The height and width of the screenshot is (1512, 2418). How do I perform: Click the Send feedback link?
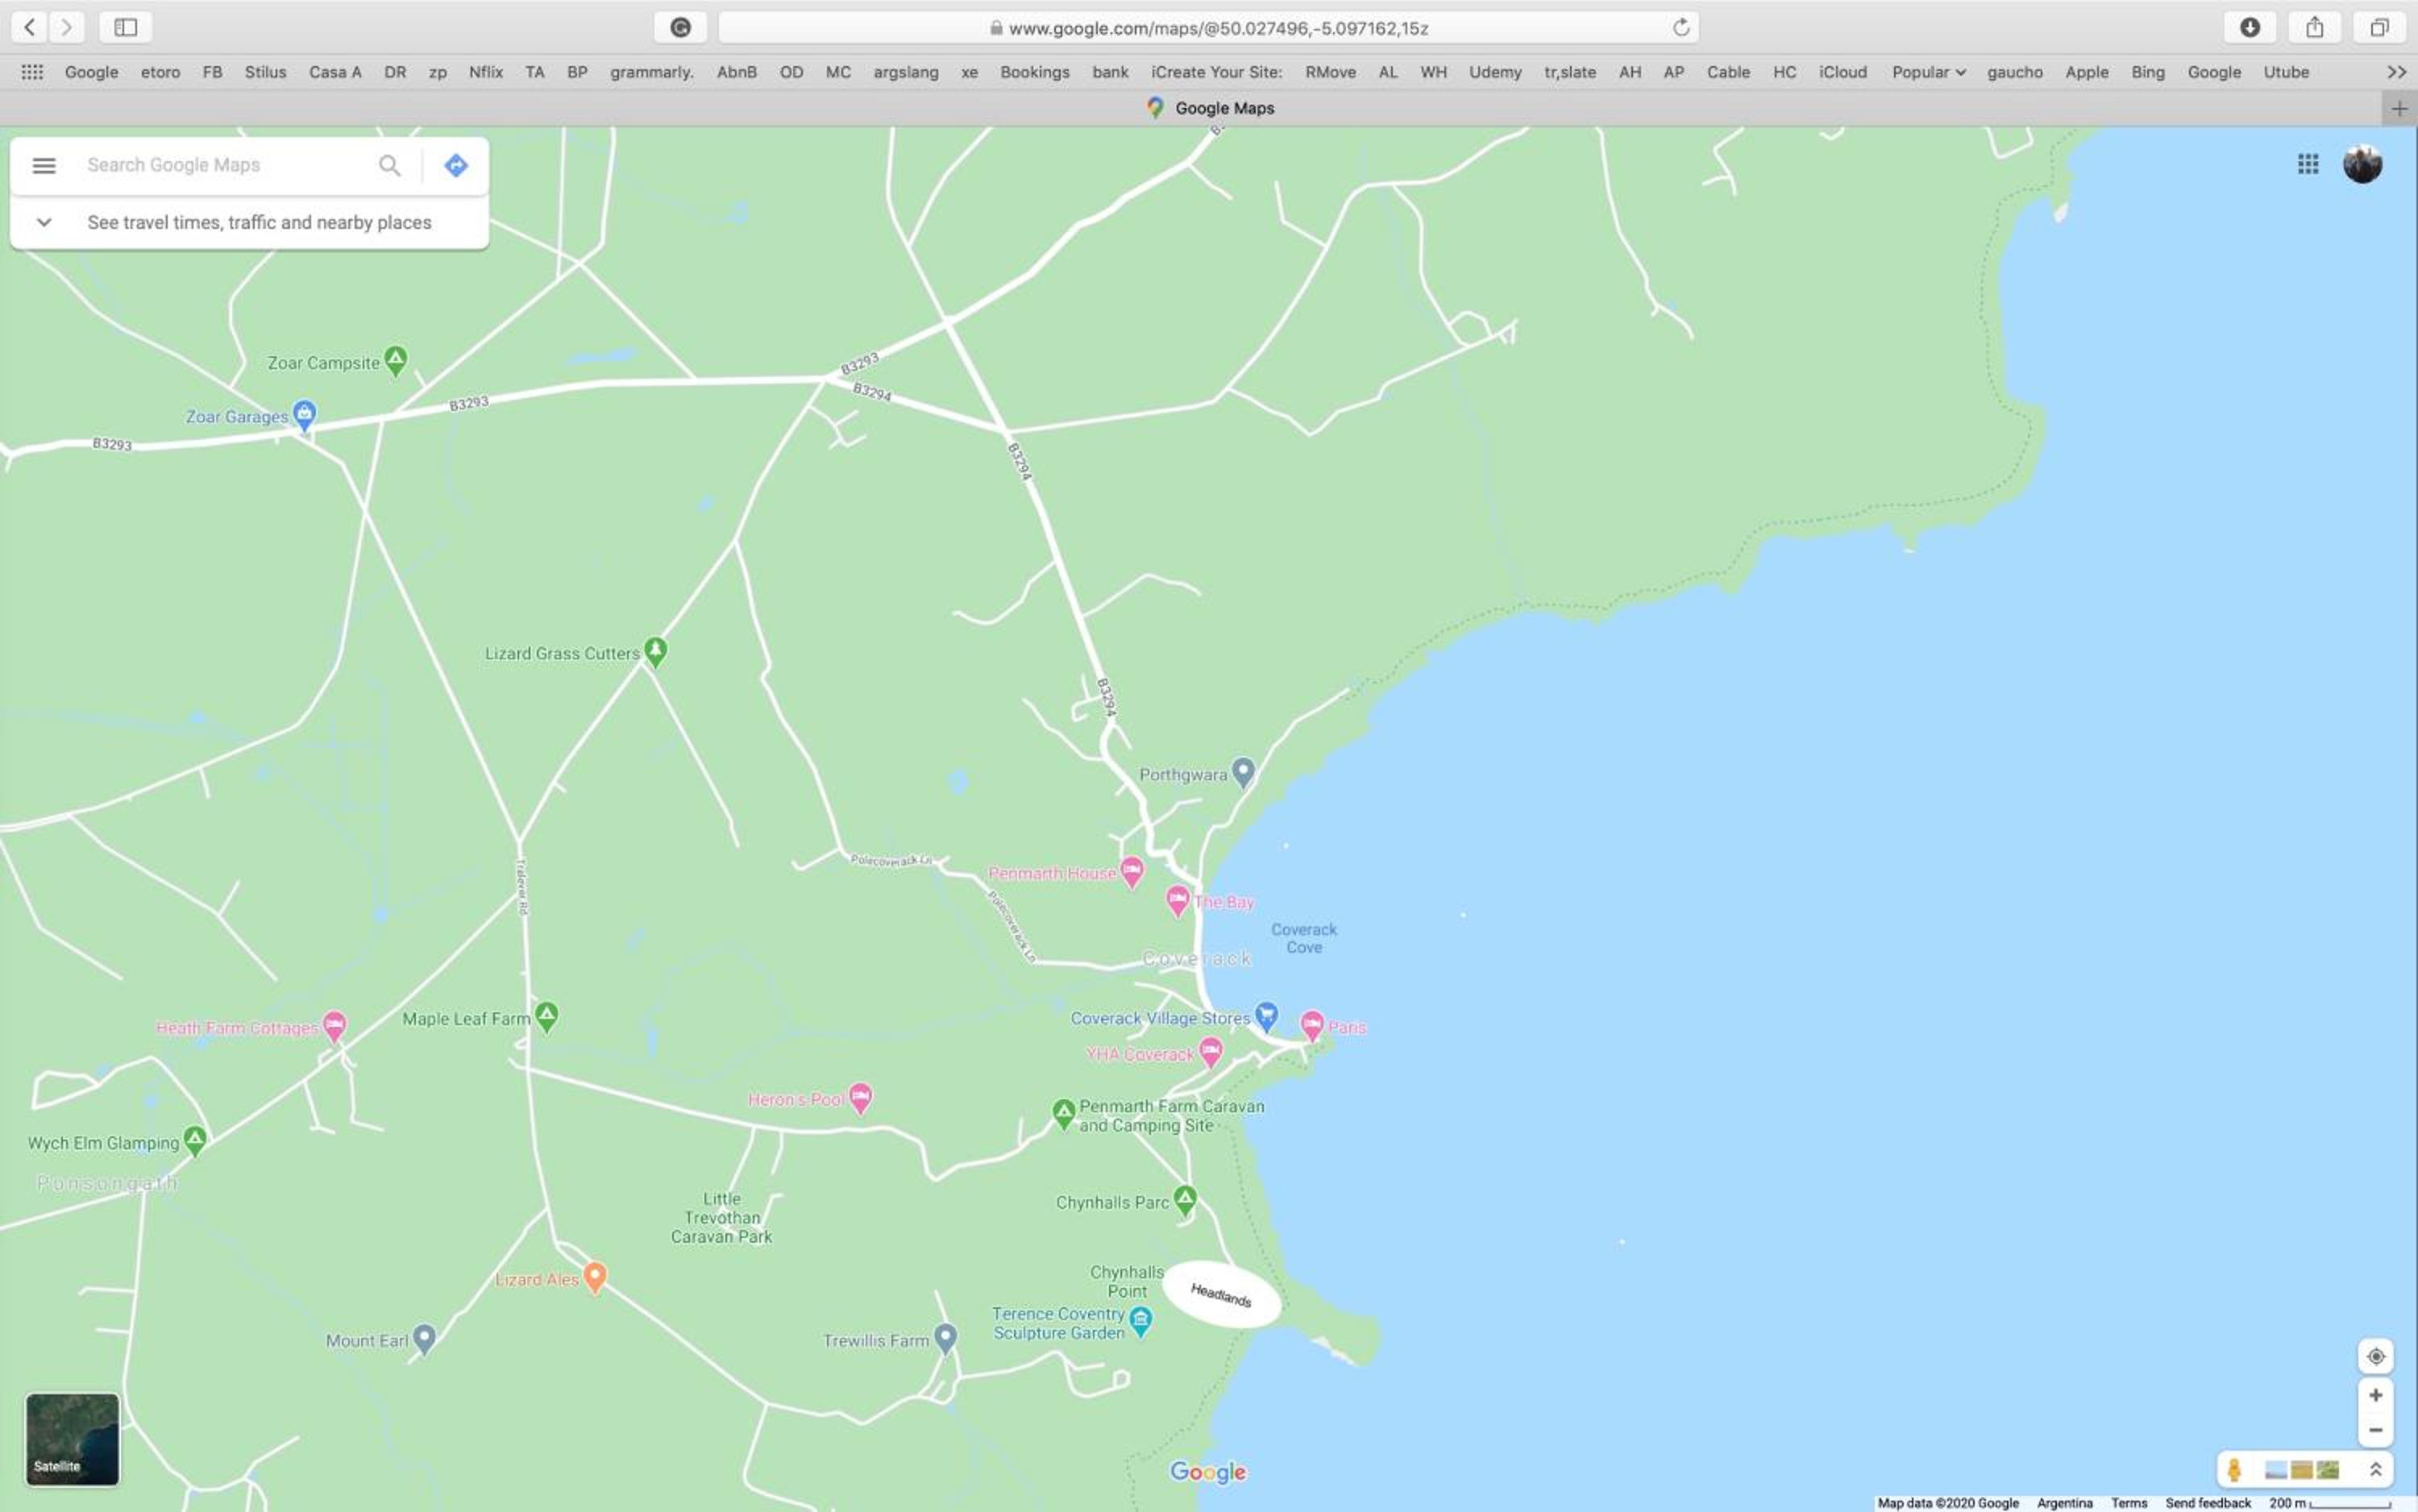[x=2207, y=1503]
